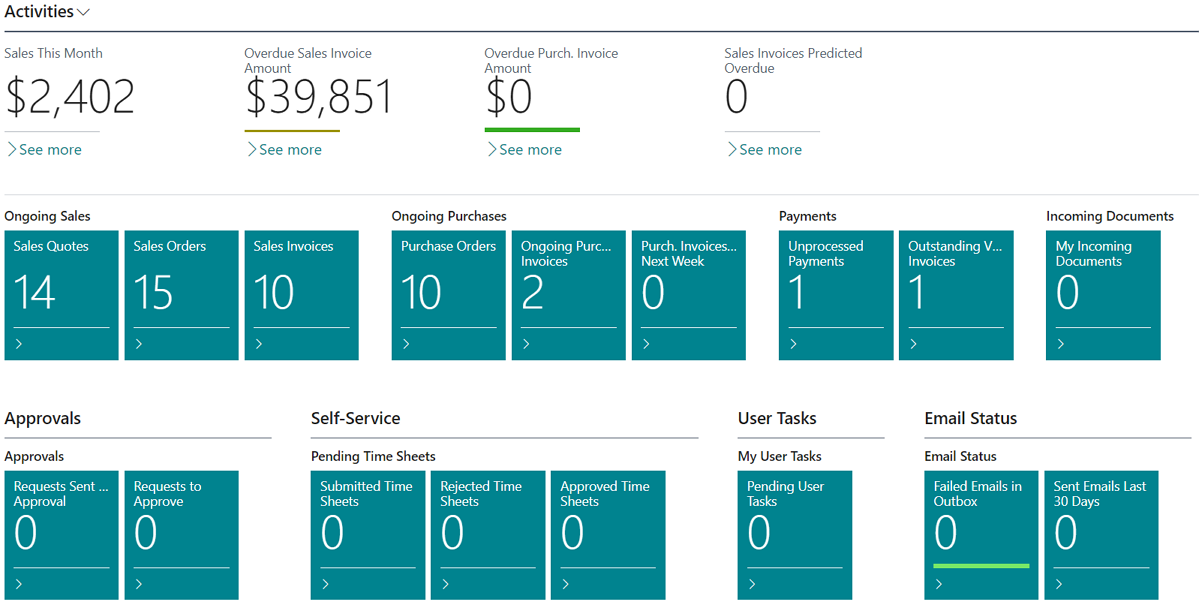Click arrow icon on Sales Orders tile
The width and height of the screenshot is (1199, 605).
point(138,344)
